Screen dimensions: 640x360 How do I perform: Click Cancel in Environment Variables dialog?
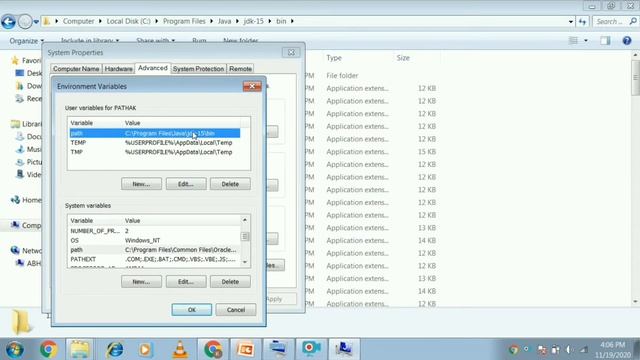[236, 310]
